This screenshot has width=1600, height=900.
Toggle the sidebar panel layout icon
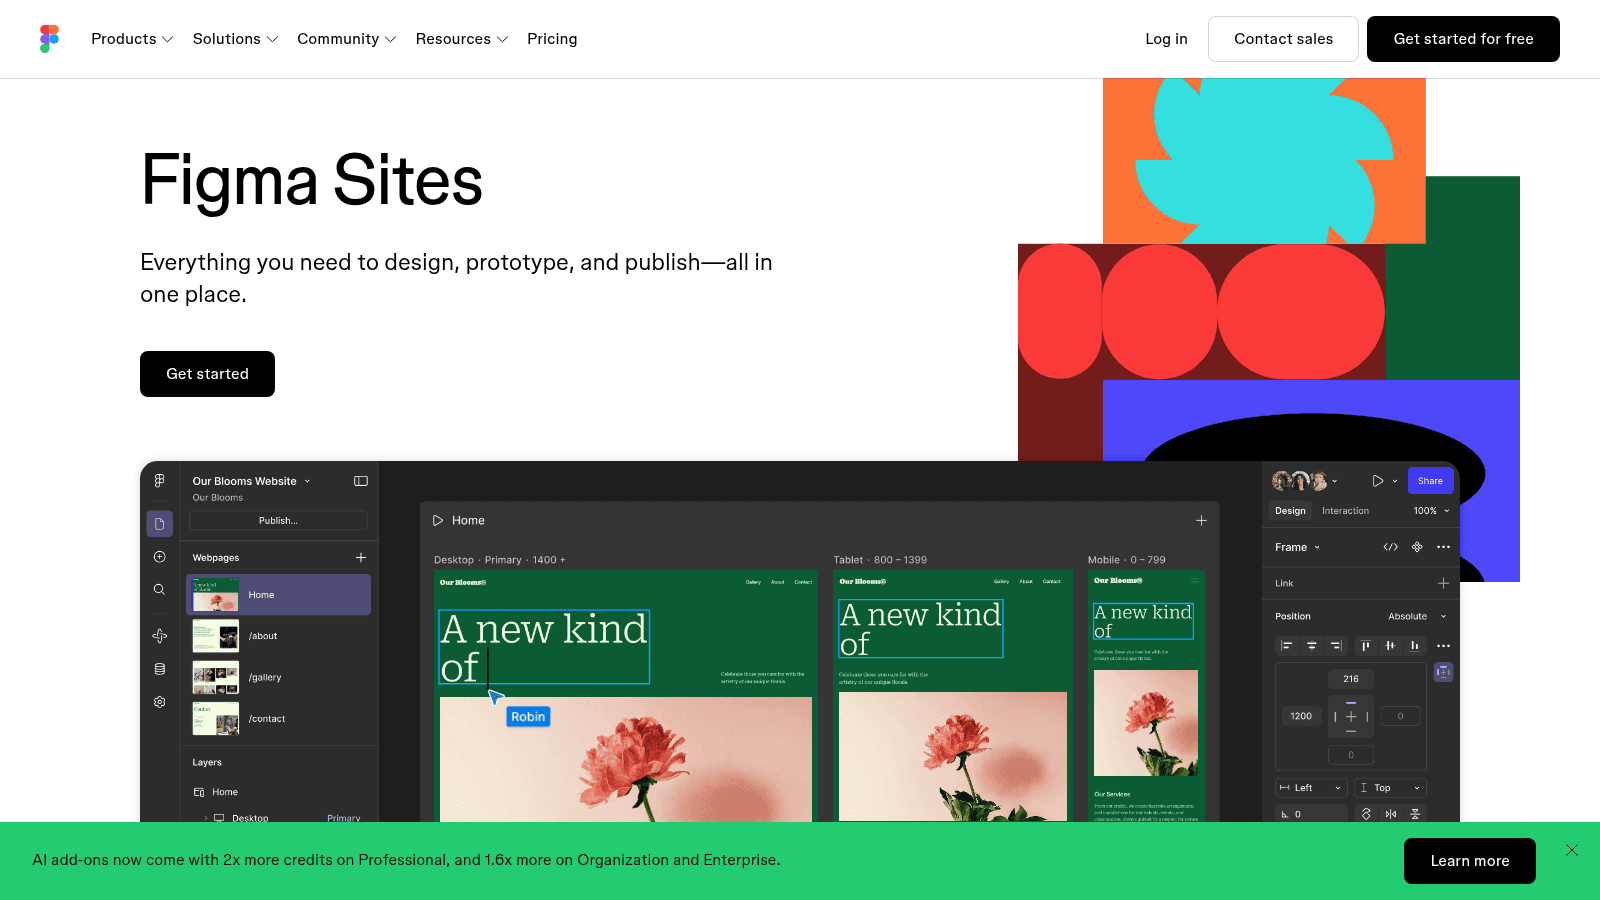click(361, 481)
